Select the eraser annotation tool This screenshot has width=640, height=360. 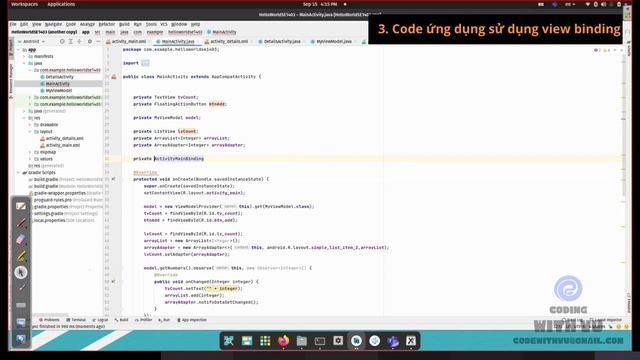tap(21, 239)
